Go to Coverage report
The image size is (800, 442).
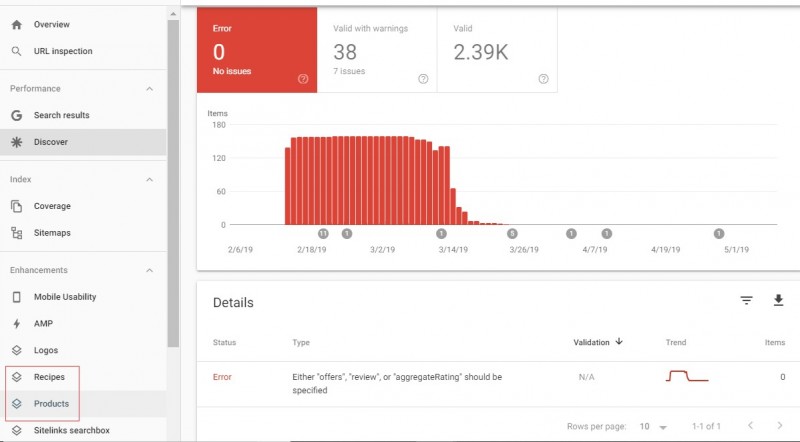[x=52, y=206]
